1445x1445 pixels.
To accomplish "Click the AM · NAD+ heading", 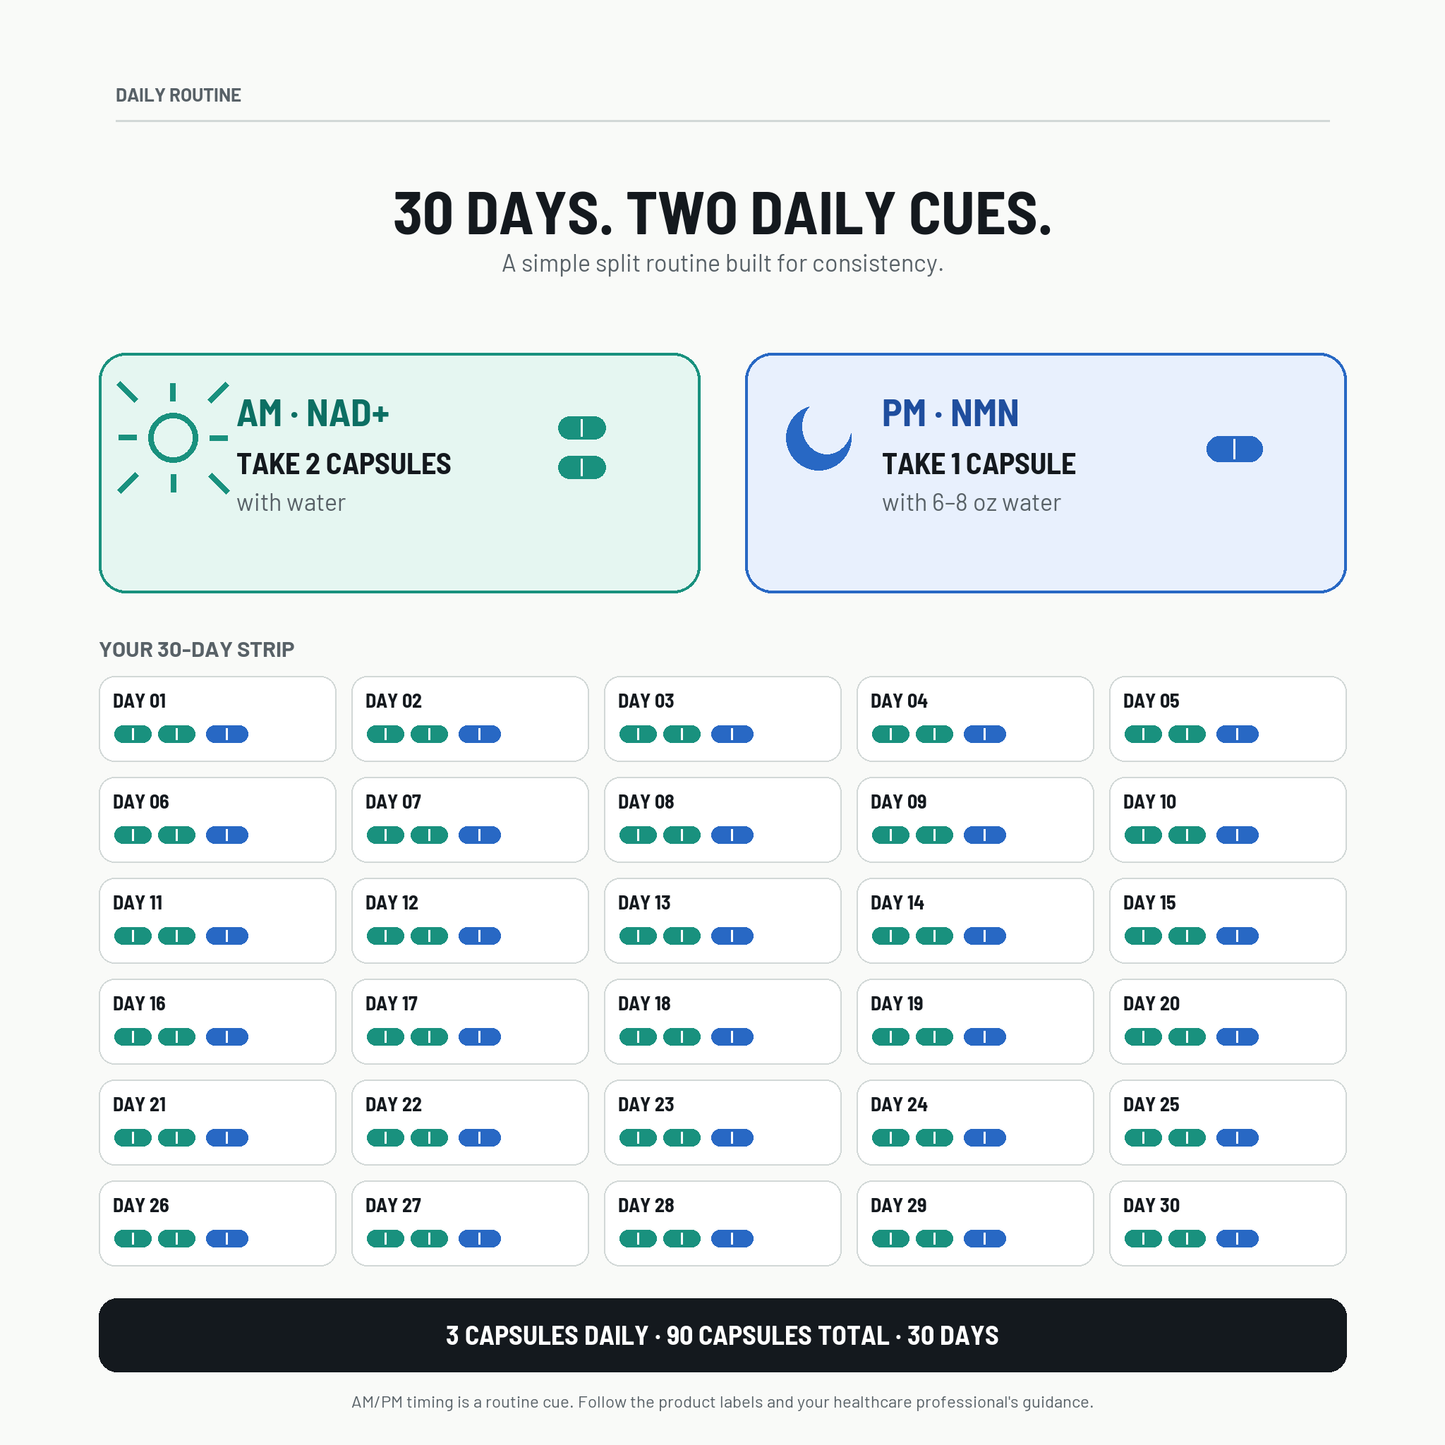I will click(313, 413).
